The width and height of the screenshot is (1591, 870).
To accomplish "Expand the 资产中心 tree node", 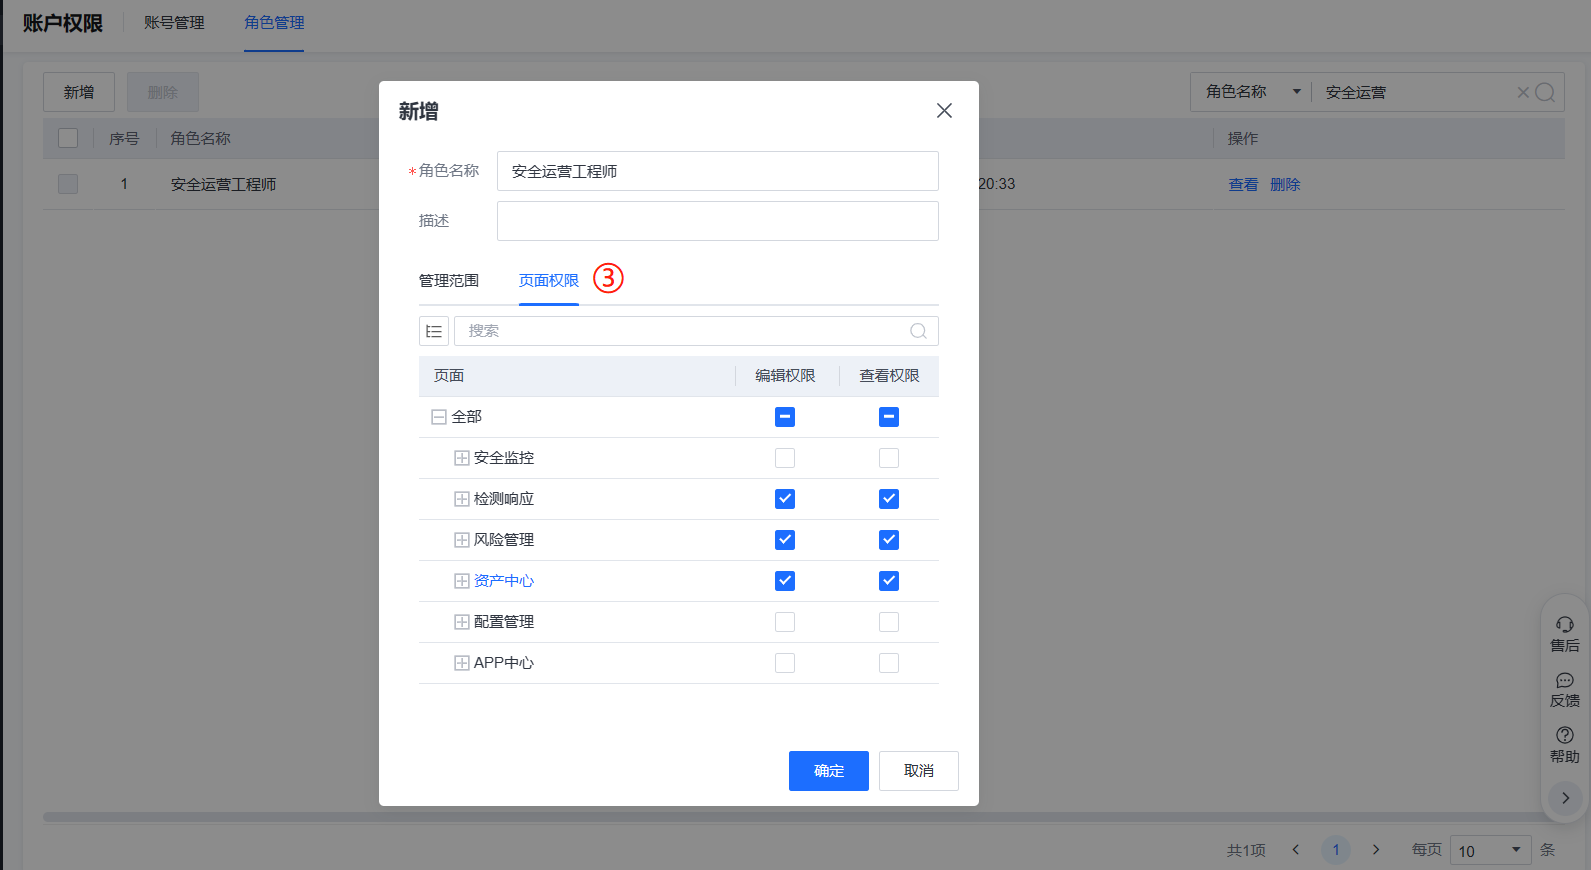I will (x=462, y=581).
